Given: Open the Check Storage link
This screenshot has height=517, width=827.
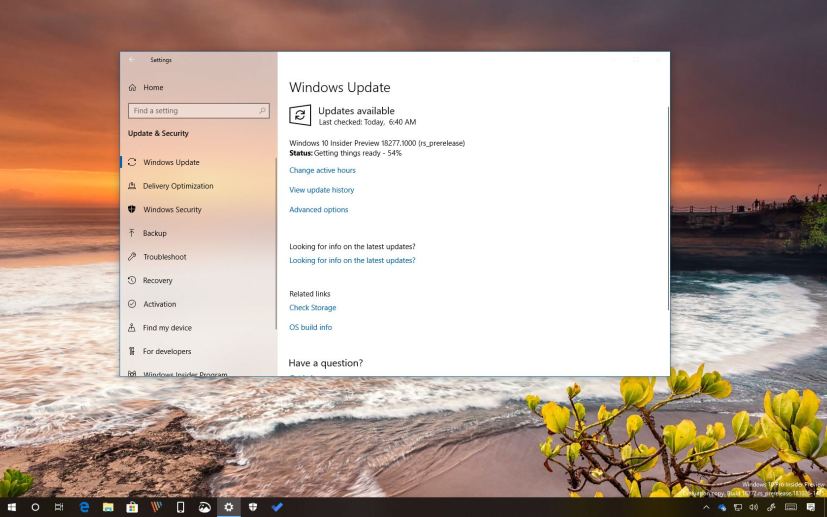Looking at the screenshot, I should point(313,308).
